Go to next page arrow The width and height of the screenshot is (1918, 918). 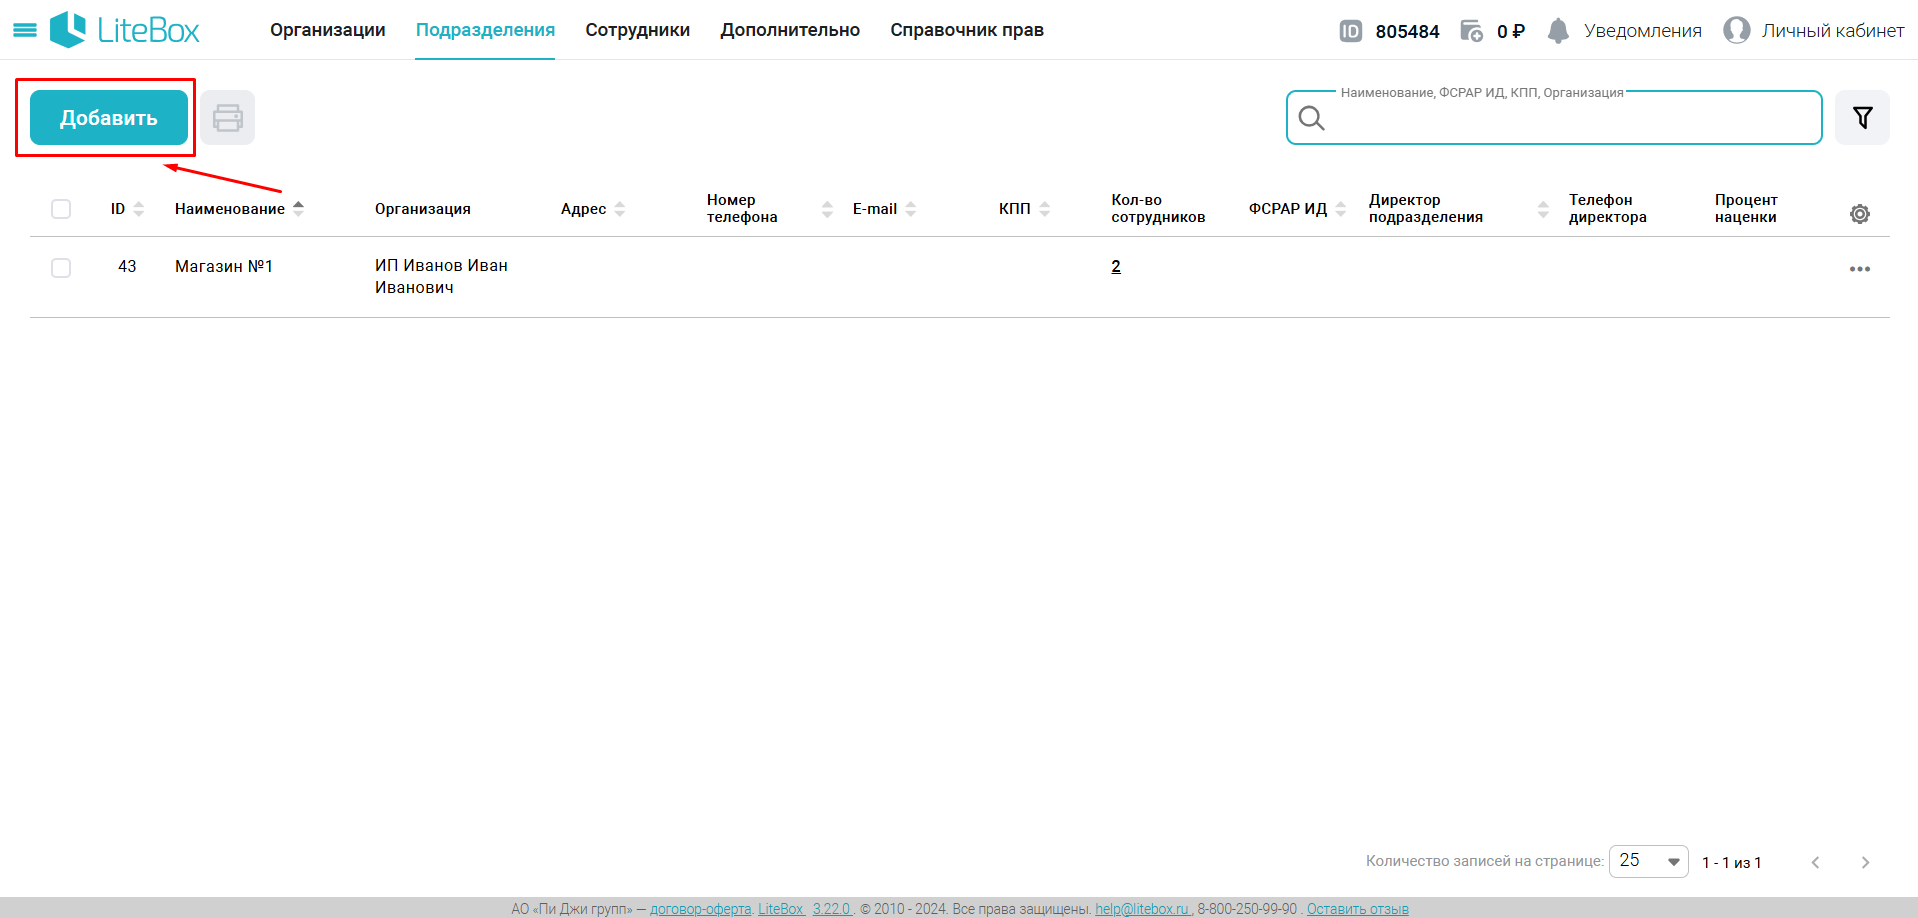point(1865,862)
